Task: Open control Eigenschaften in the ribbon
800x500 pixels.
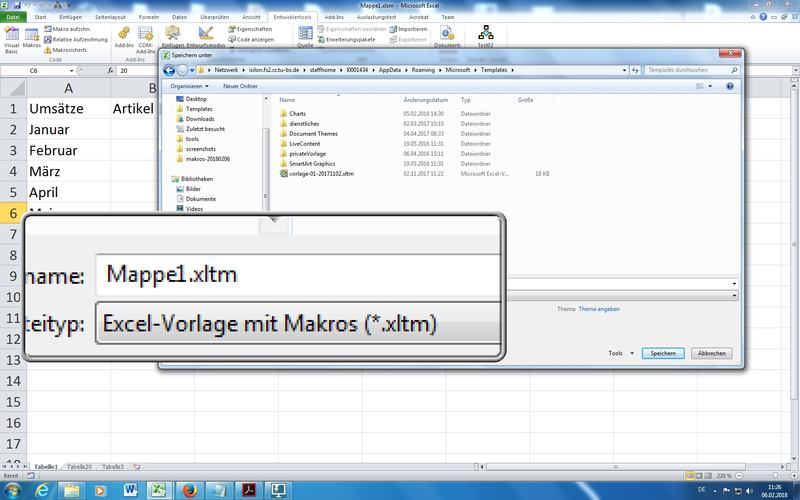Action: [x=250, y=29]
